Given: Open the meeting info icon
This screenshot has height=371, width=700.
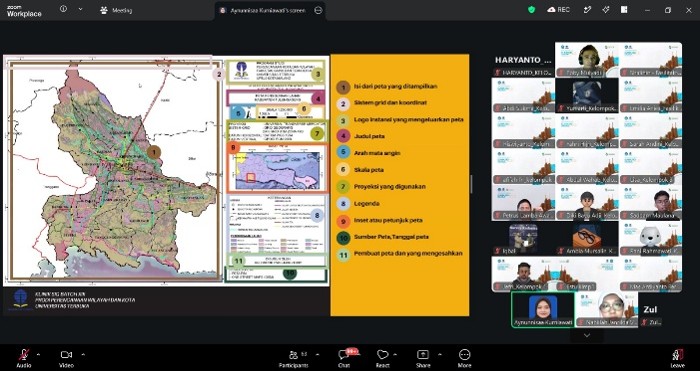Looking at the screenshot, I should [x=63, y=9].
